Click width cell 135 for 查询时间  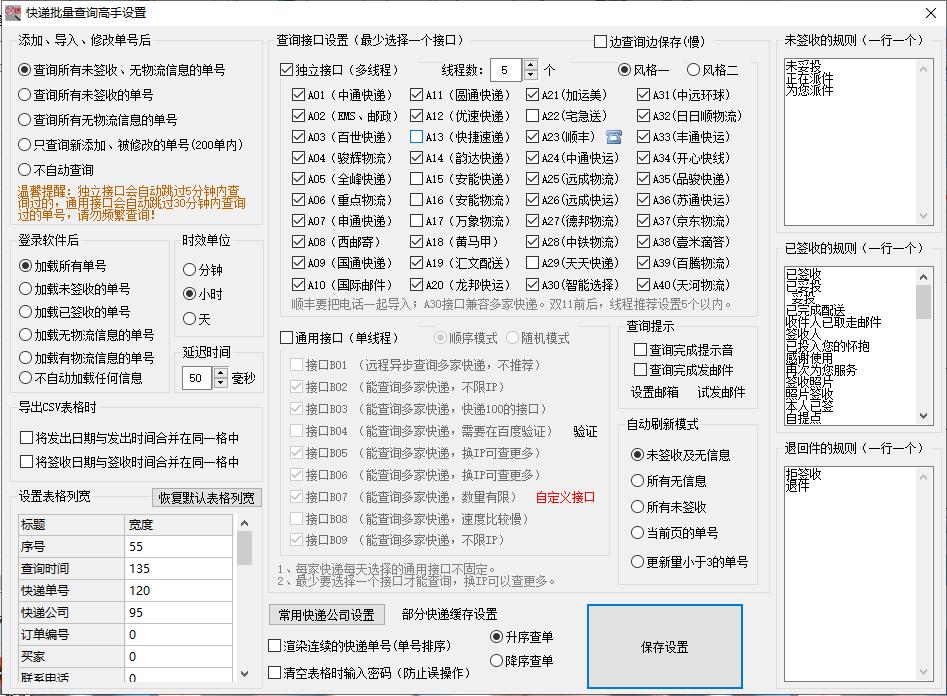pos(179,569)
